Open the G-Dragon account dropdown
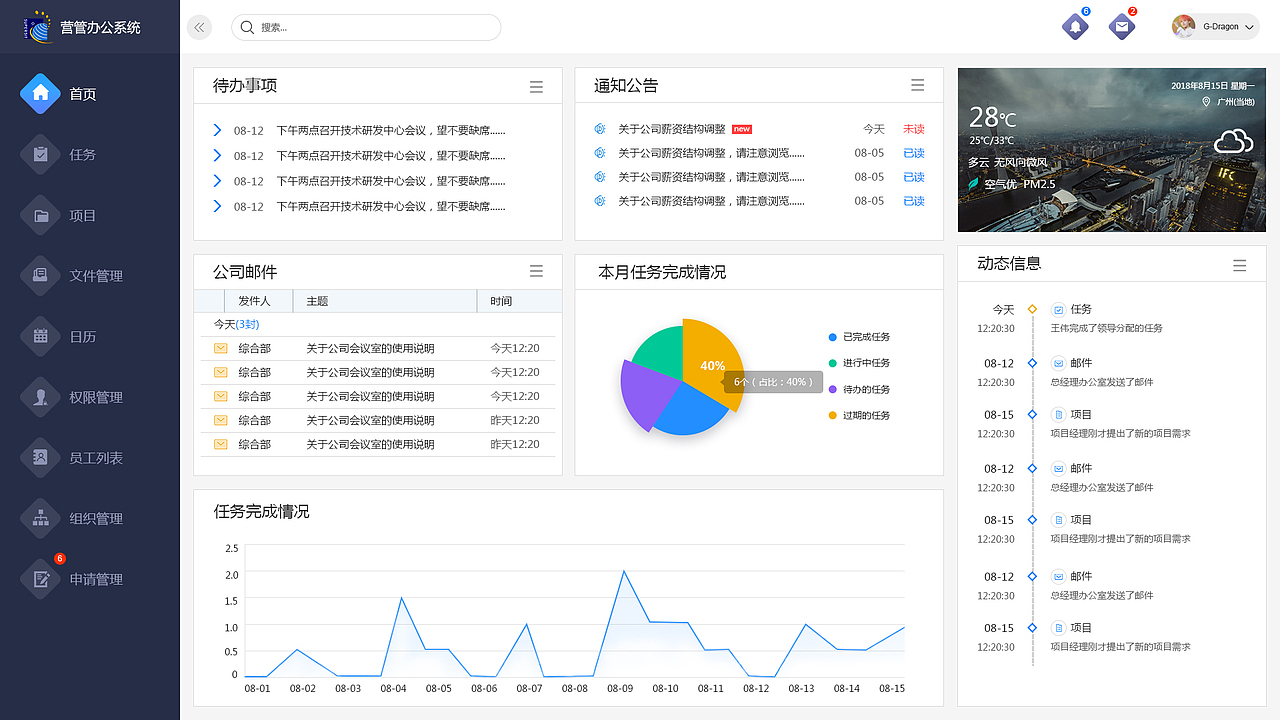The width and height of the screenshot is (1280, 720). tap(1213, 26)
